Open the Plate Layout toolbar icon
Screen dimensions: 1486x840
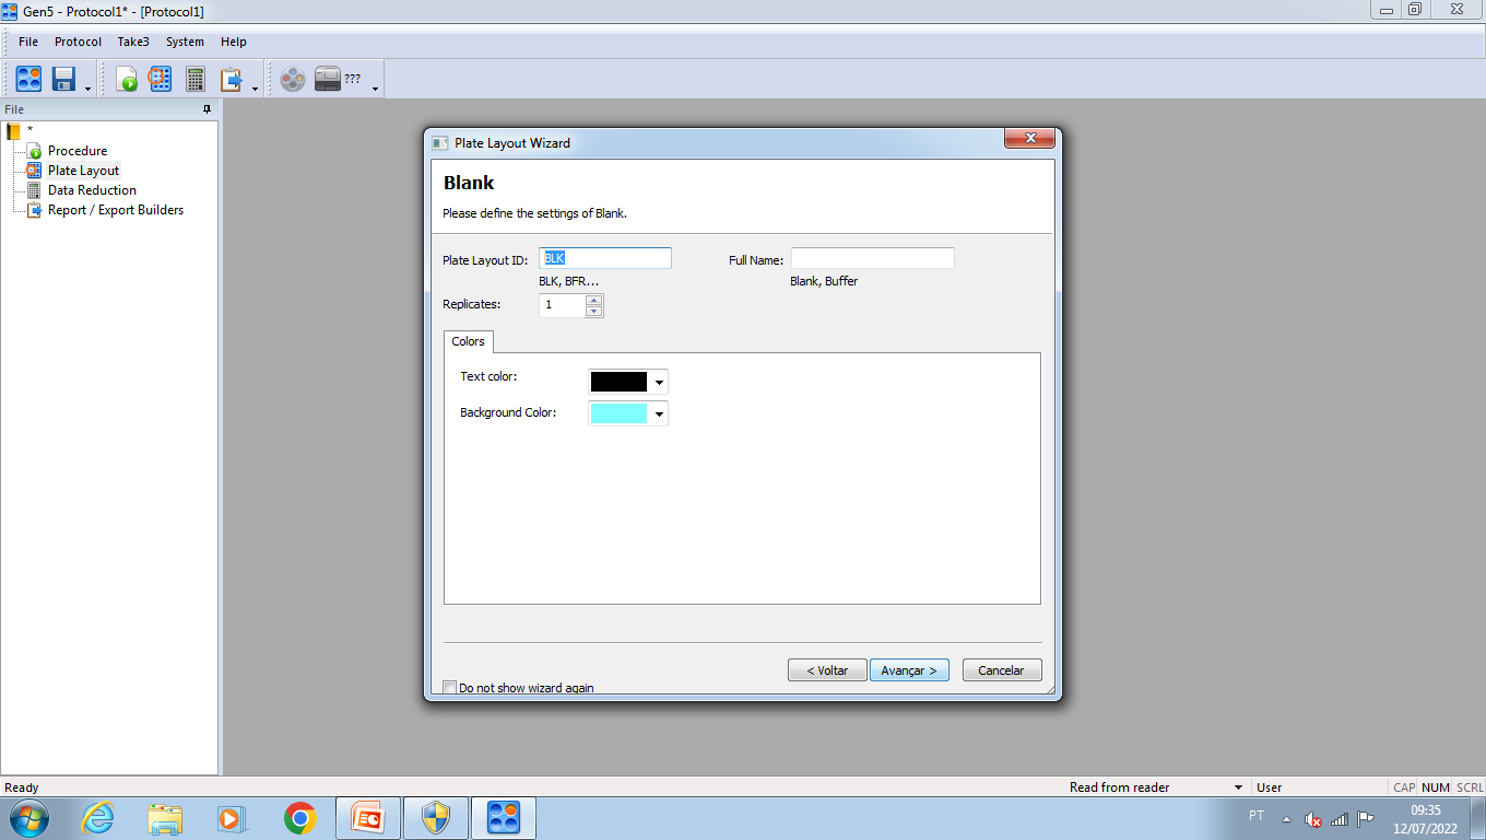[160, 79]
